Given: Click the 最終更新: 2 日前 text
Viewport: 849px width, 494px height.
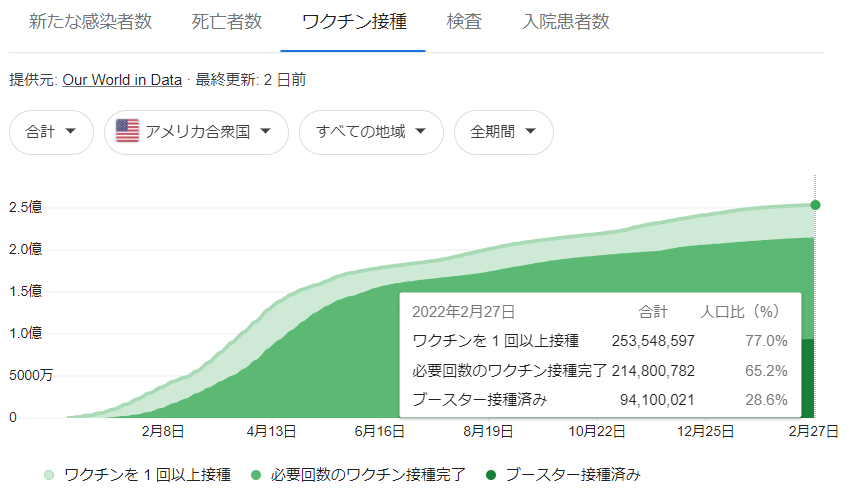Looking at the screenshot, I should (251, 80).
